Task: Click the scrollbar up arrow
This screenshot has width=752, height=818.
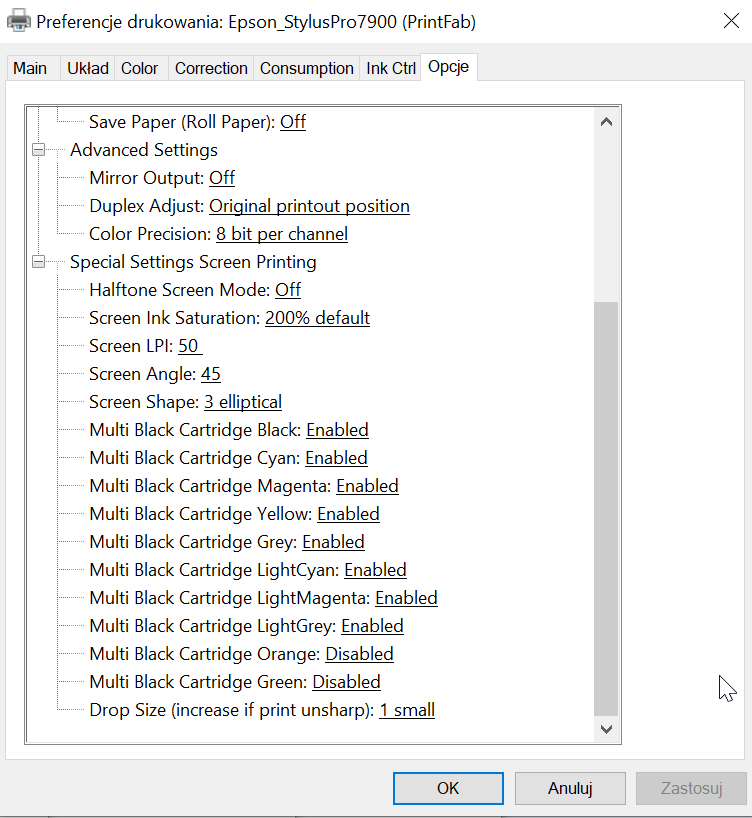Action: pyautogui.click(x=605, y=122)
